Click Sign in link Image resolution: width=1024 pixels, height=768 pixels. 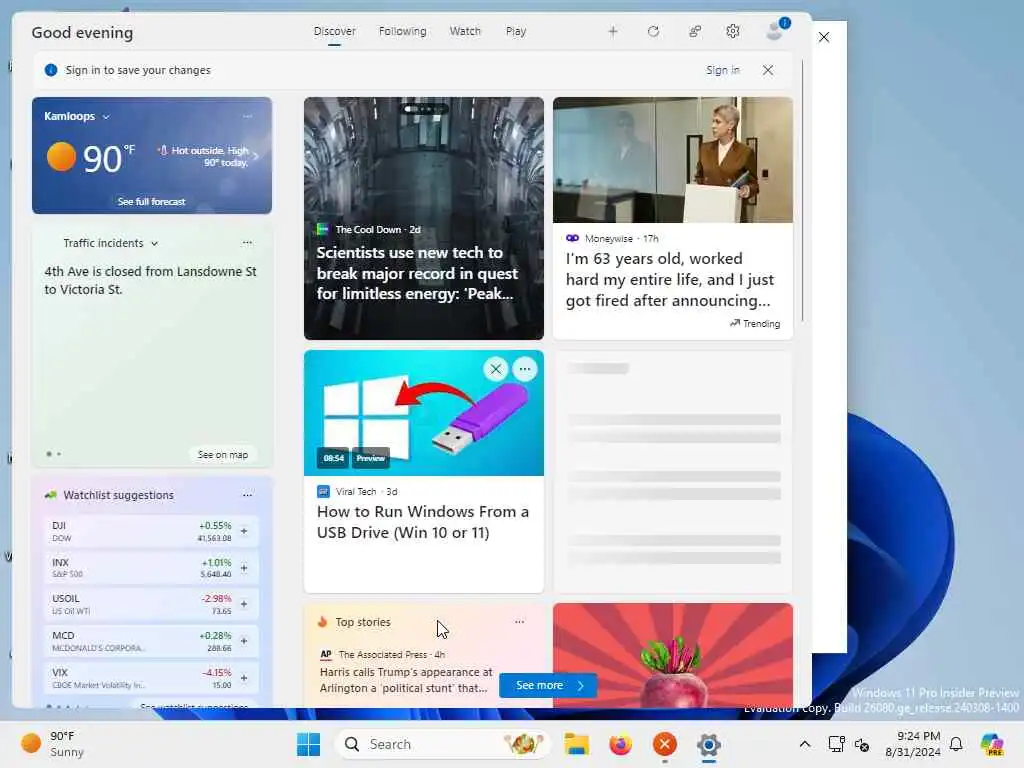(723, 70)
